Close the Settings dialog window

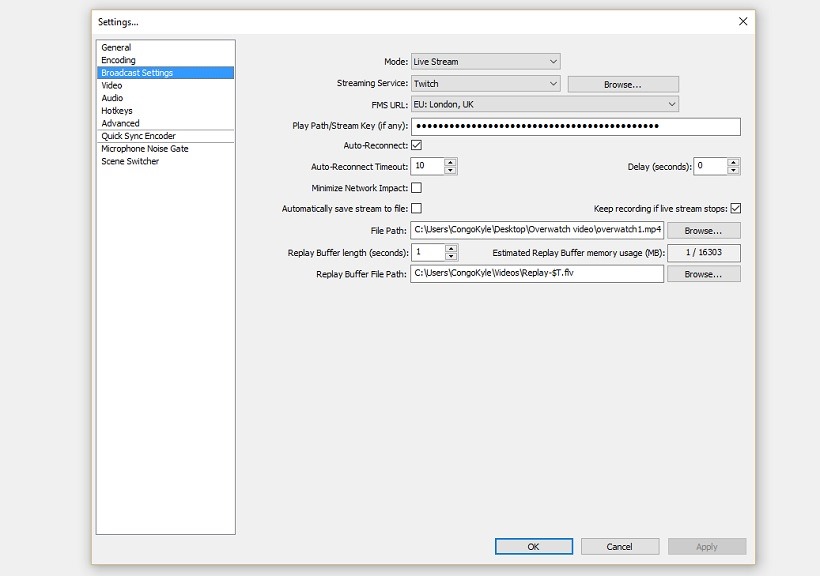743,21
